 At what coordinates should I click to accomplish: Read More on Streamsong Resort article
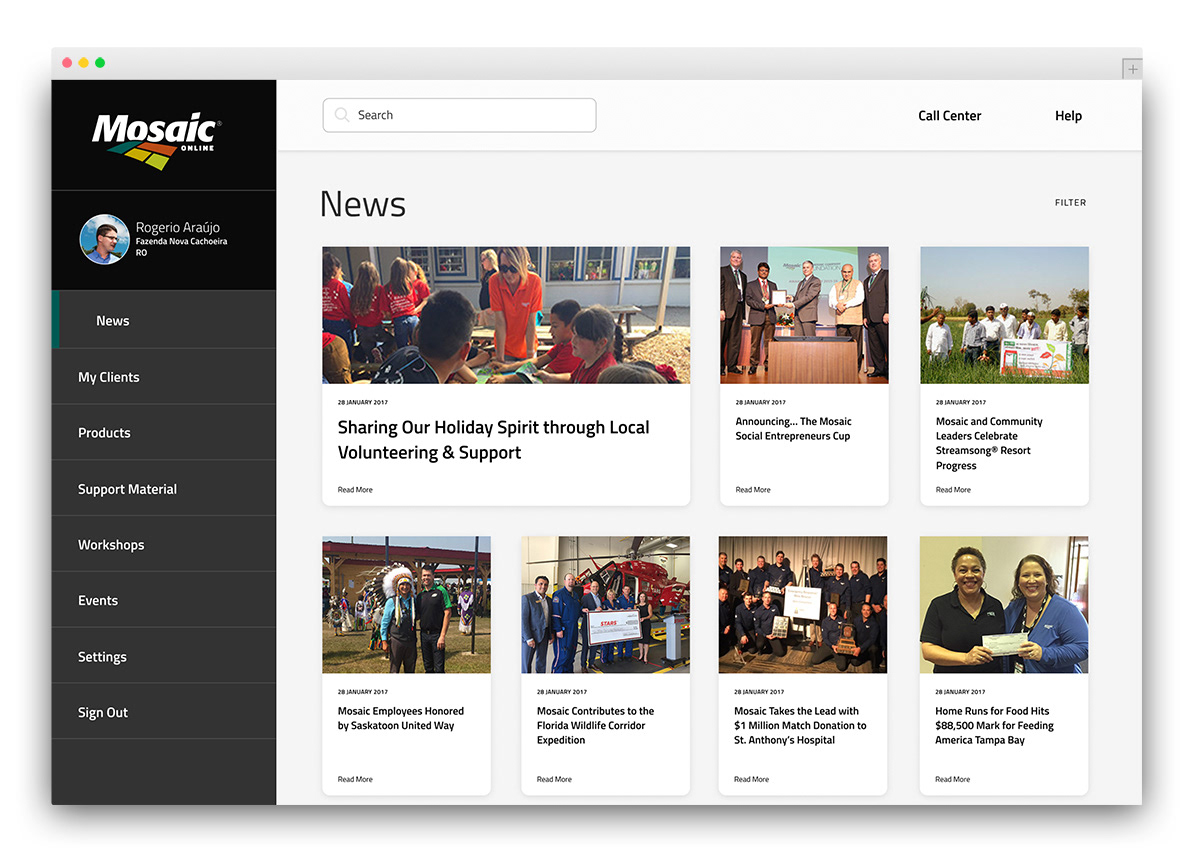tap(953, 490)
